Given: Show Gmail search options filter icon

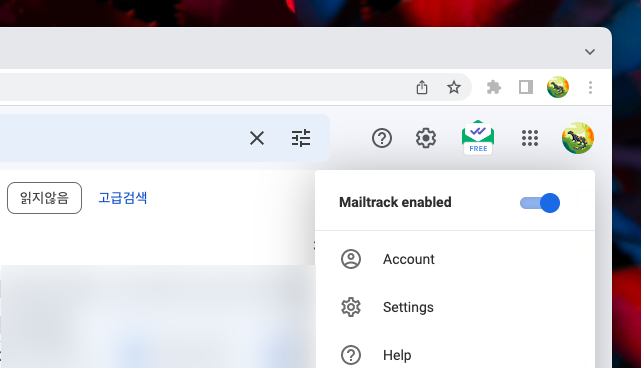Looking at the screenshot, I should [x=301, y=138].
